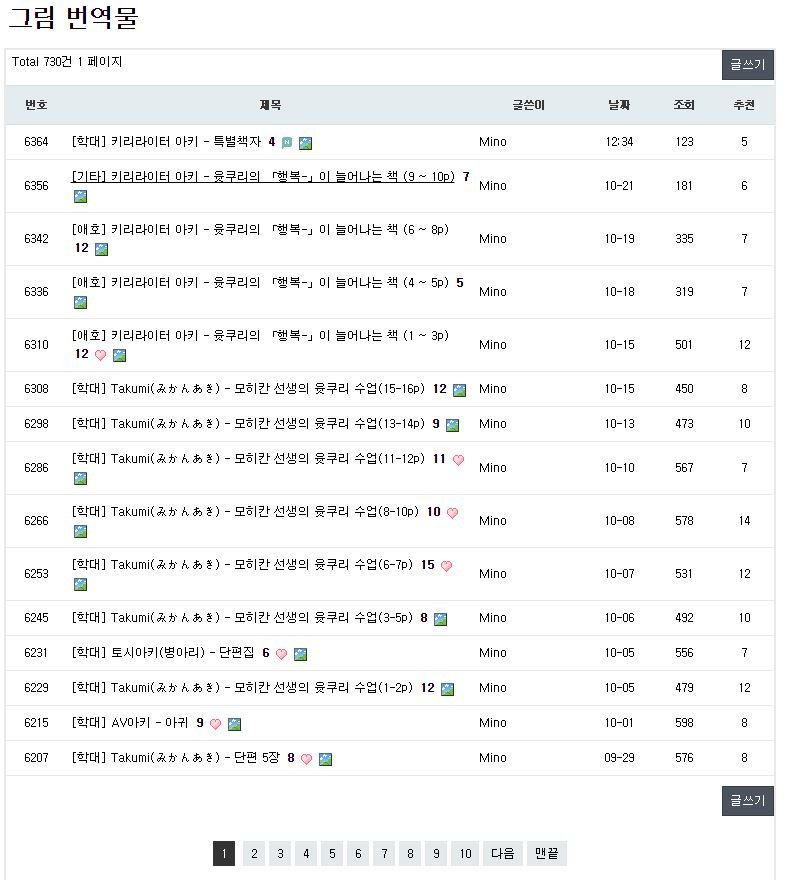Click 다음 to see next pages
Screen dimensions: 790x880
(503, 854)
